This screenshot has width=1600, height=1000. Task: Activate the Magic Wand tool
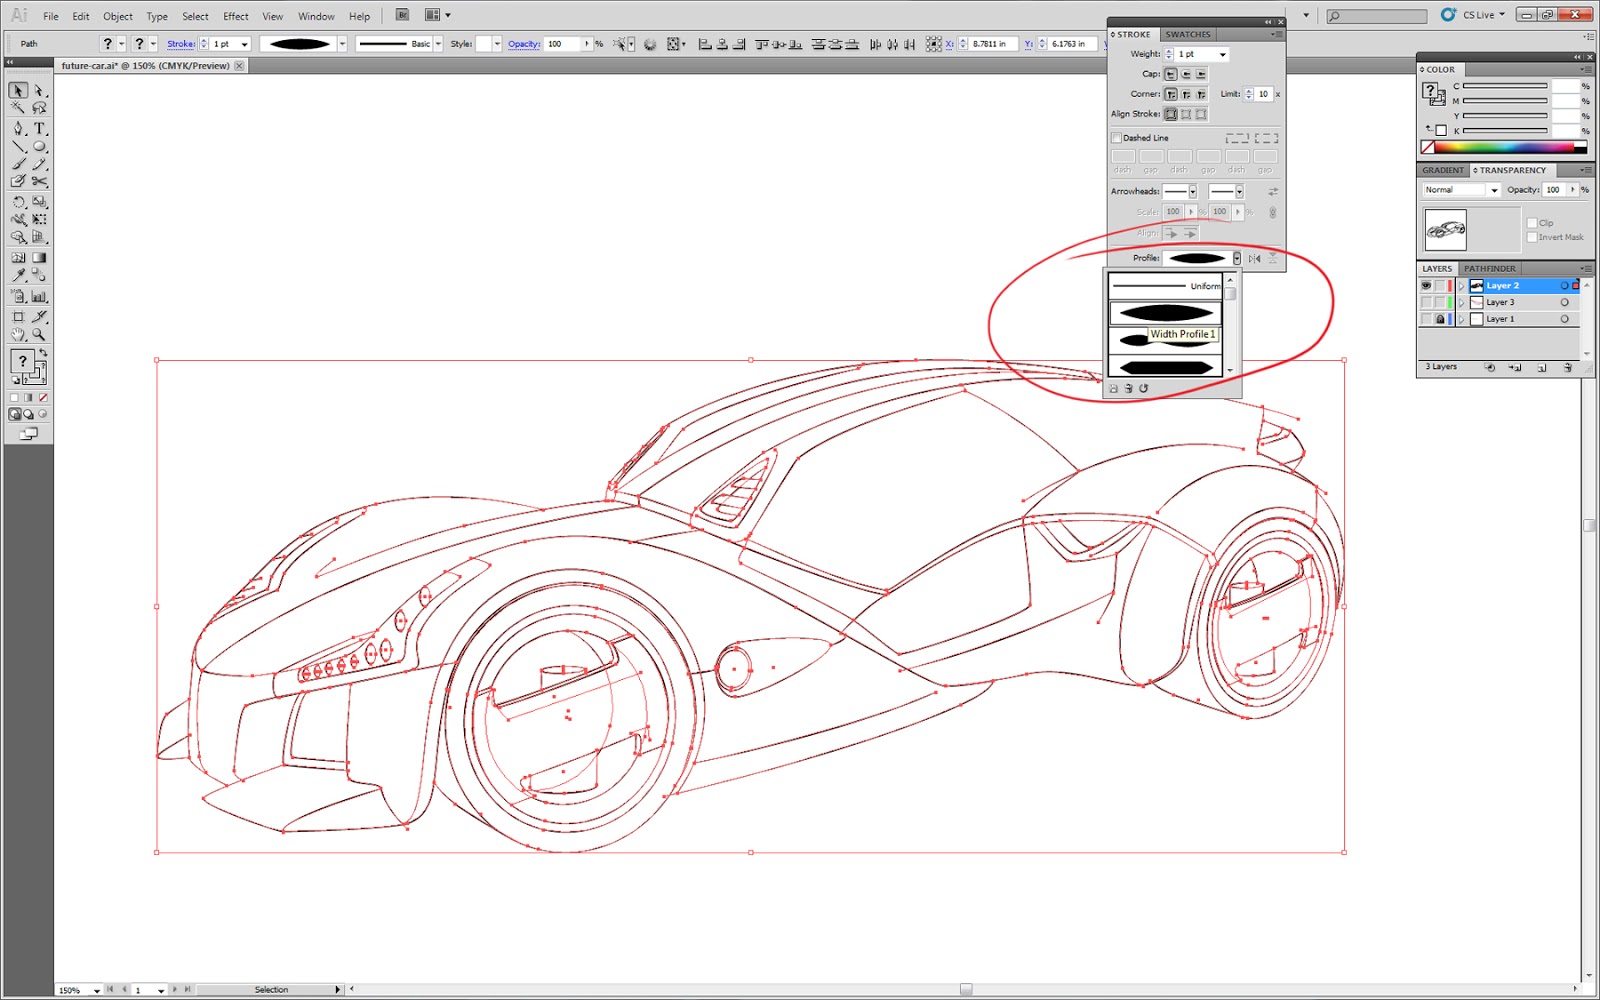pyautogui.click(x=18, y=108)
